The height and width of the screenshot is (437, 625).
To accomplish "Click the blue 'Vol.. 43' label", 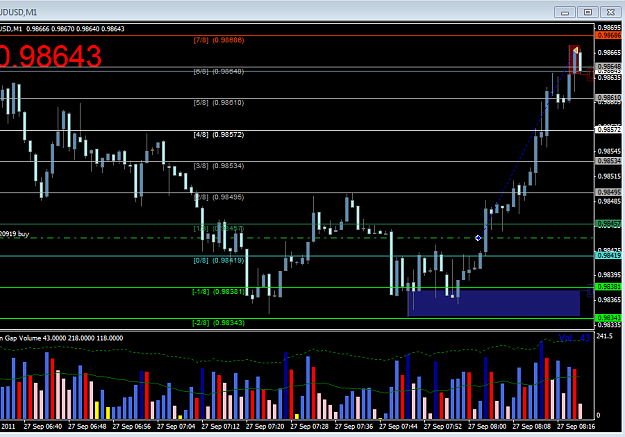I will pyautogui.click(x=574, y=338).
